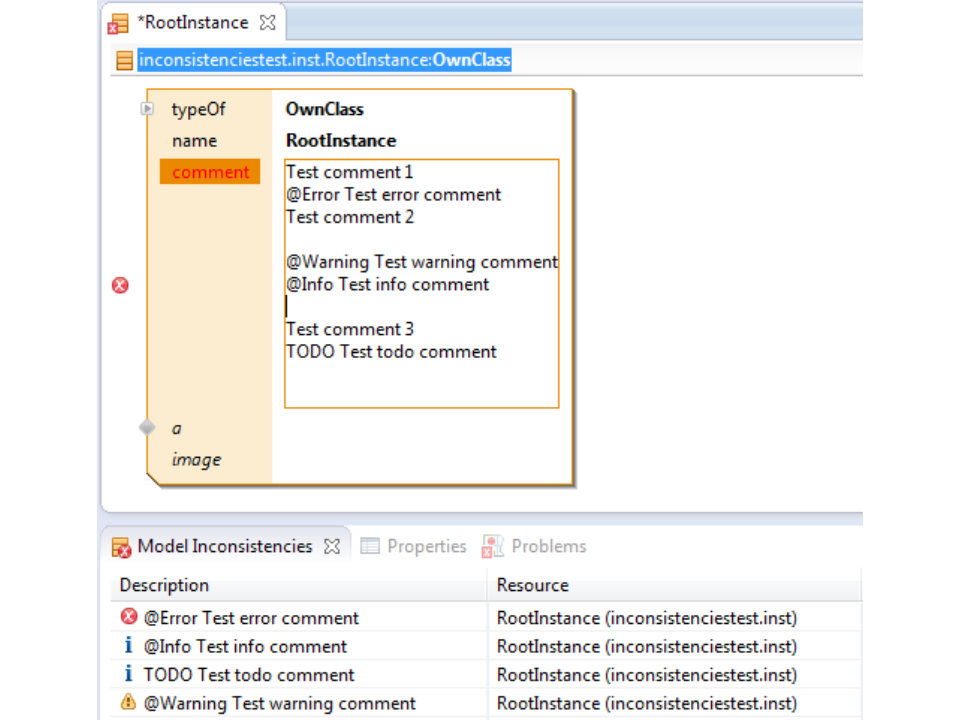Click the diamond marker next to attribute a
This screenshot has width=960, height=720.
(x=147, y=428)
